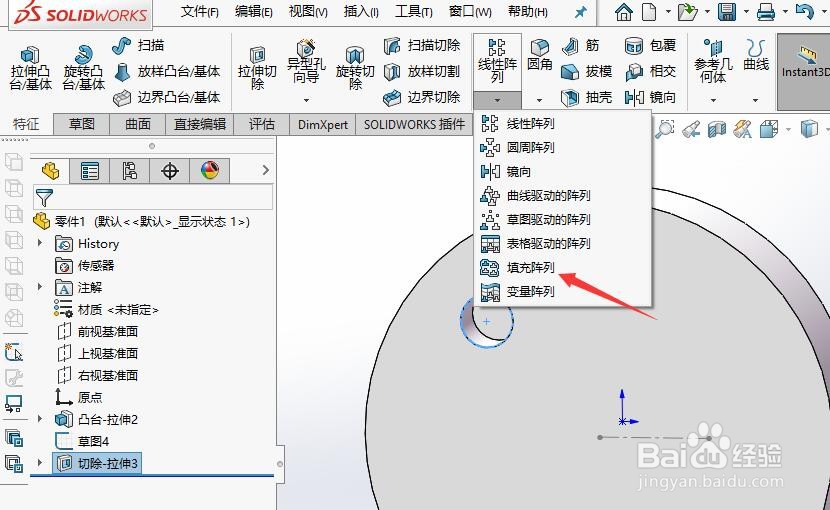Viewport: 830px width, 510px height.
Task: Open the Curves (曲线) tool
Action: (756, 55)
